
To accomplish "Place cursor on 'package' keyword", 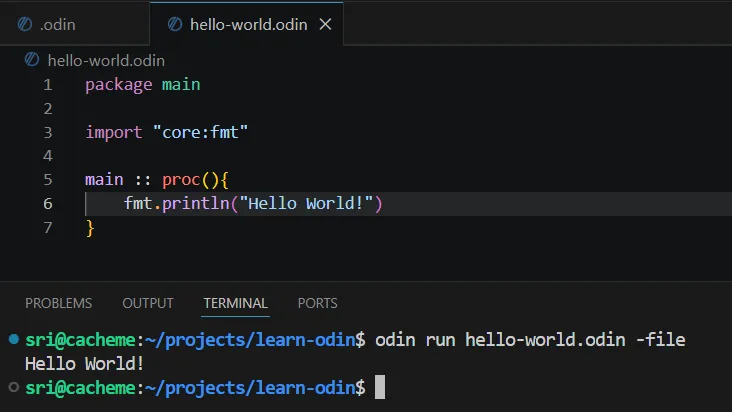I will pyautogui.click(x=119, y=85).
